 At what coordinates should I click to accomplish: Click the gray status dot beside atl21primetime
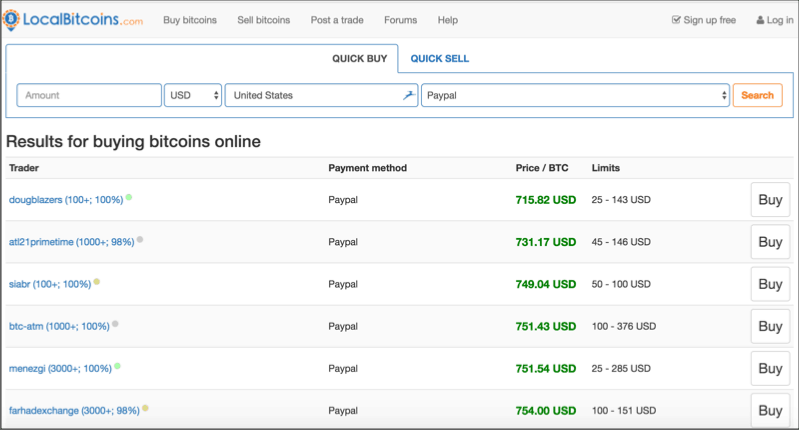tap(140, 239)
